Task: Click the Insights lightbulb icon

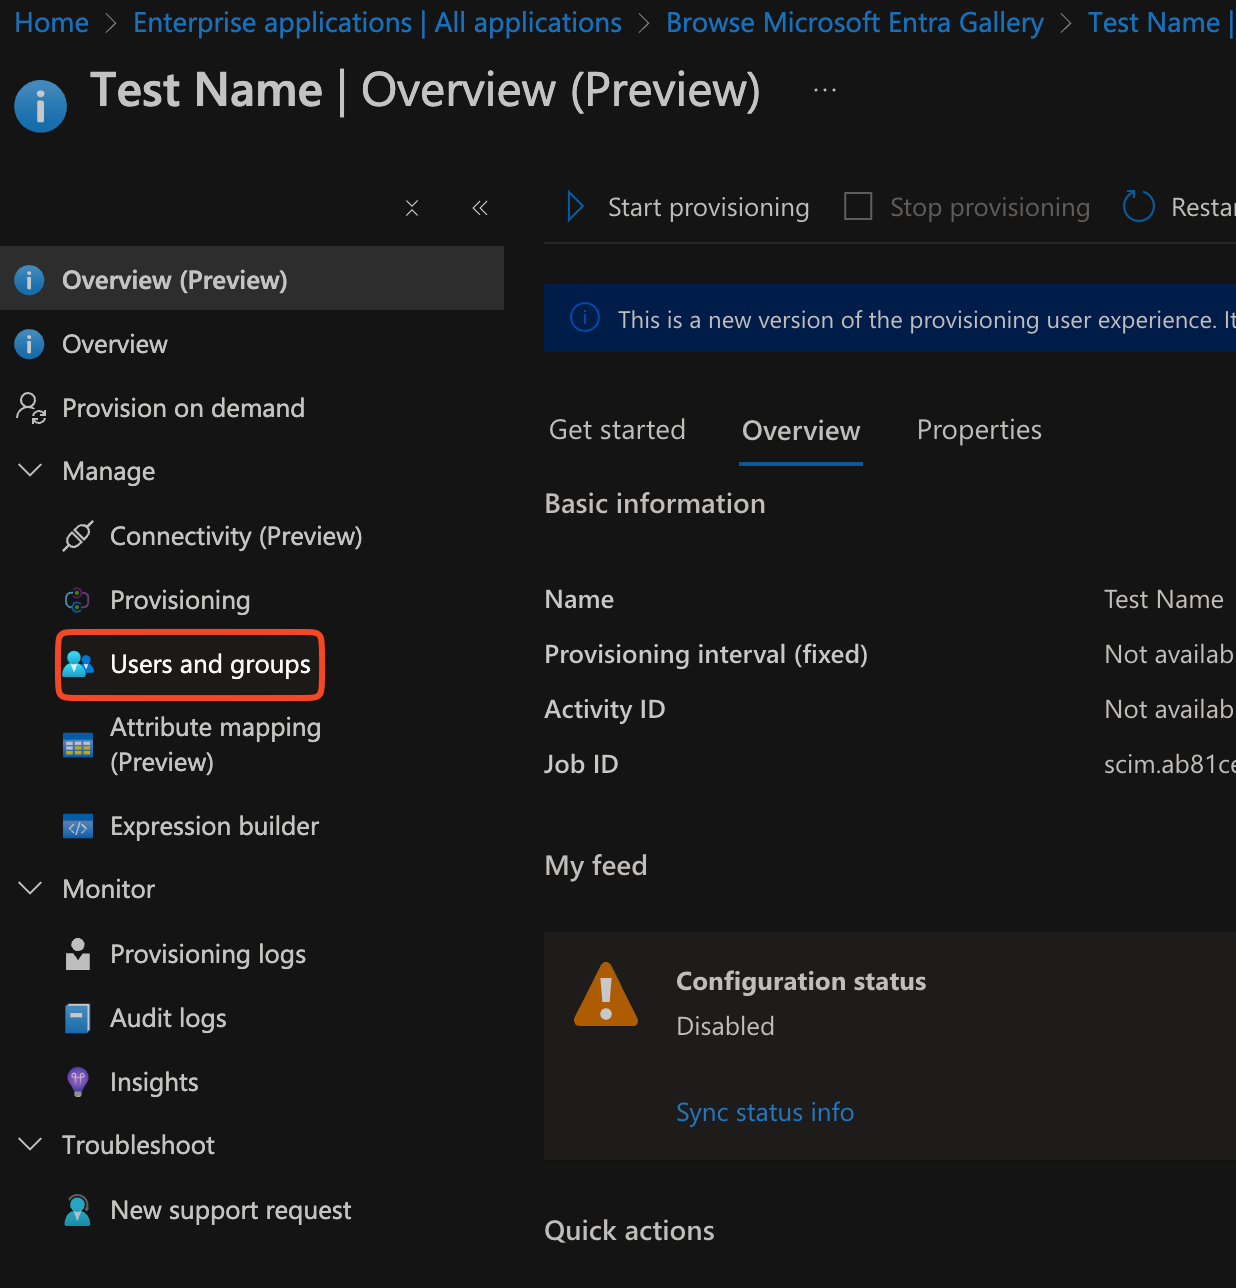Action: point(78,1082)
